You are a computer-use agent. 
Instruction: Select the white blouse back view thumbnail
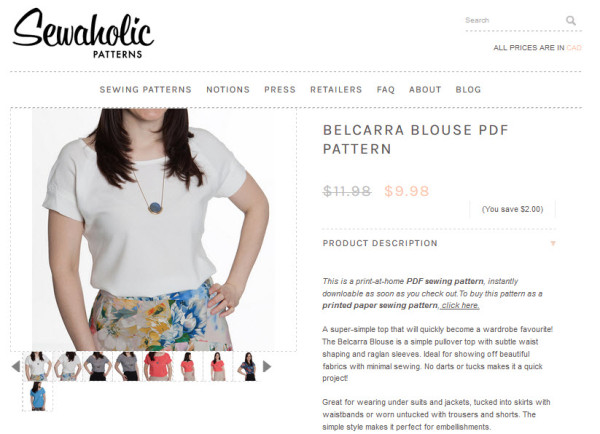[68, 366]
